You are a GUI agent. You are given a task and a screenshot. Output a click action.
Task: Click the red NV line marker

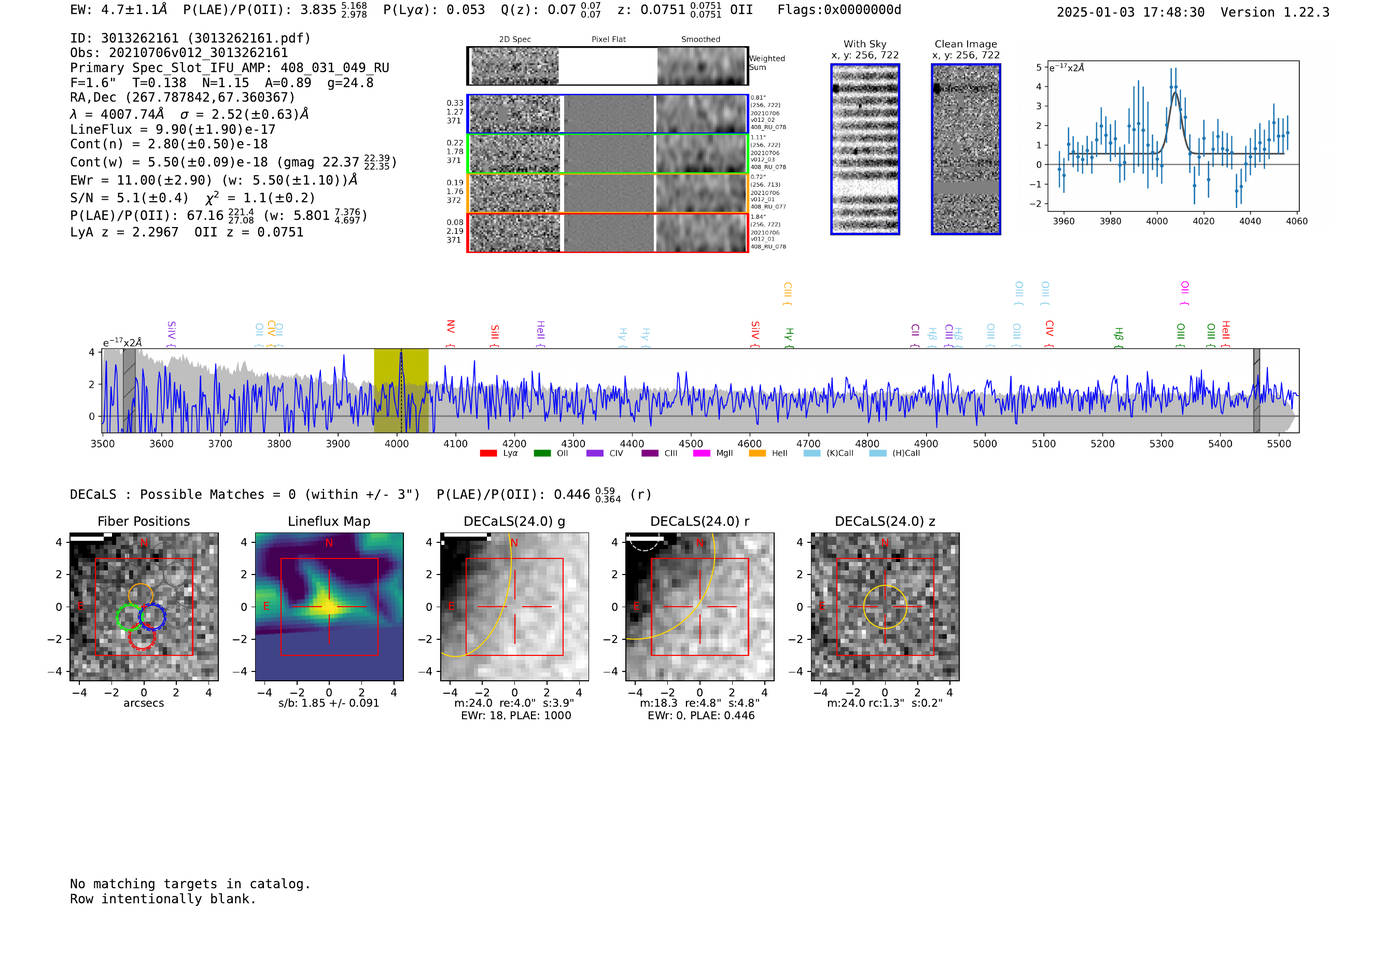tap(450, 333)
